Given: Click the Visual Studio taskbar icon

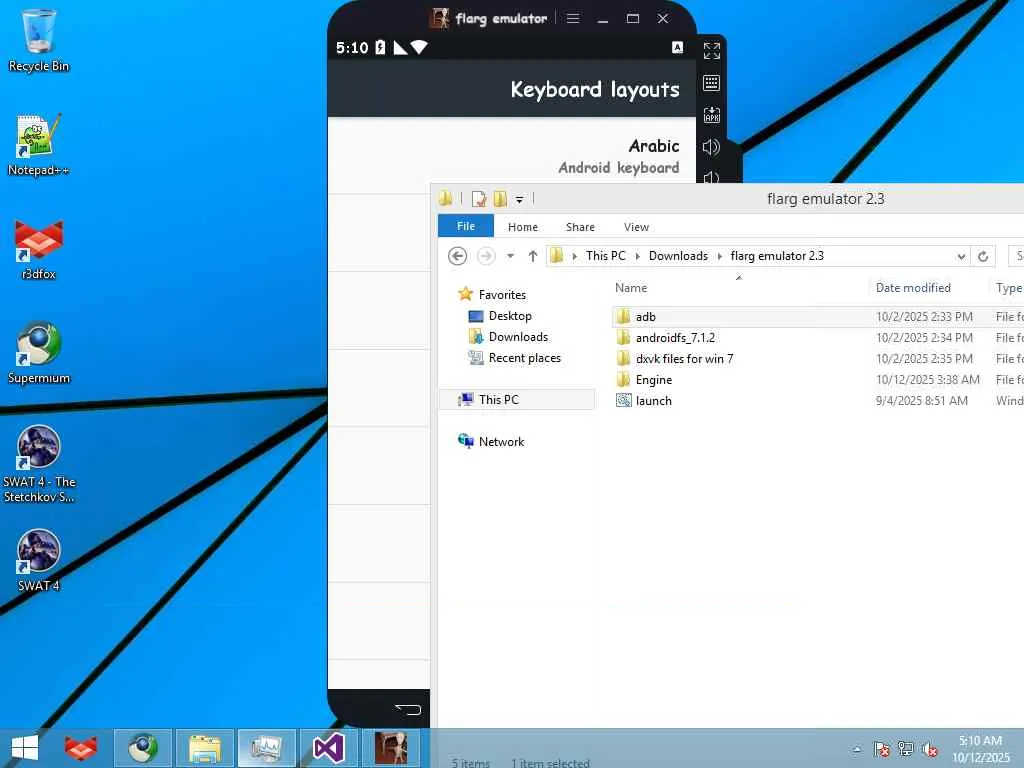Looking at the screenshot, I should click(x=328, y=748).
